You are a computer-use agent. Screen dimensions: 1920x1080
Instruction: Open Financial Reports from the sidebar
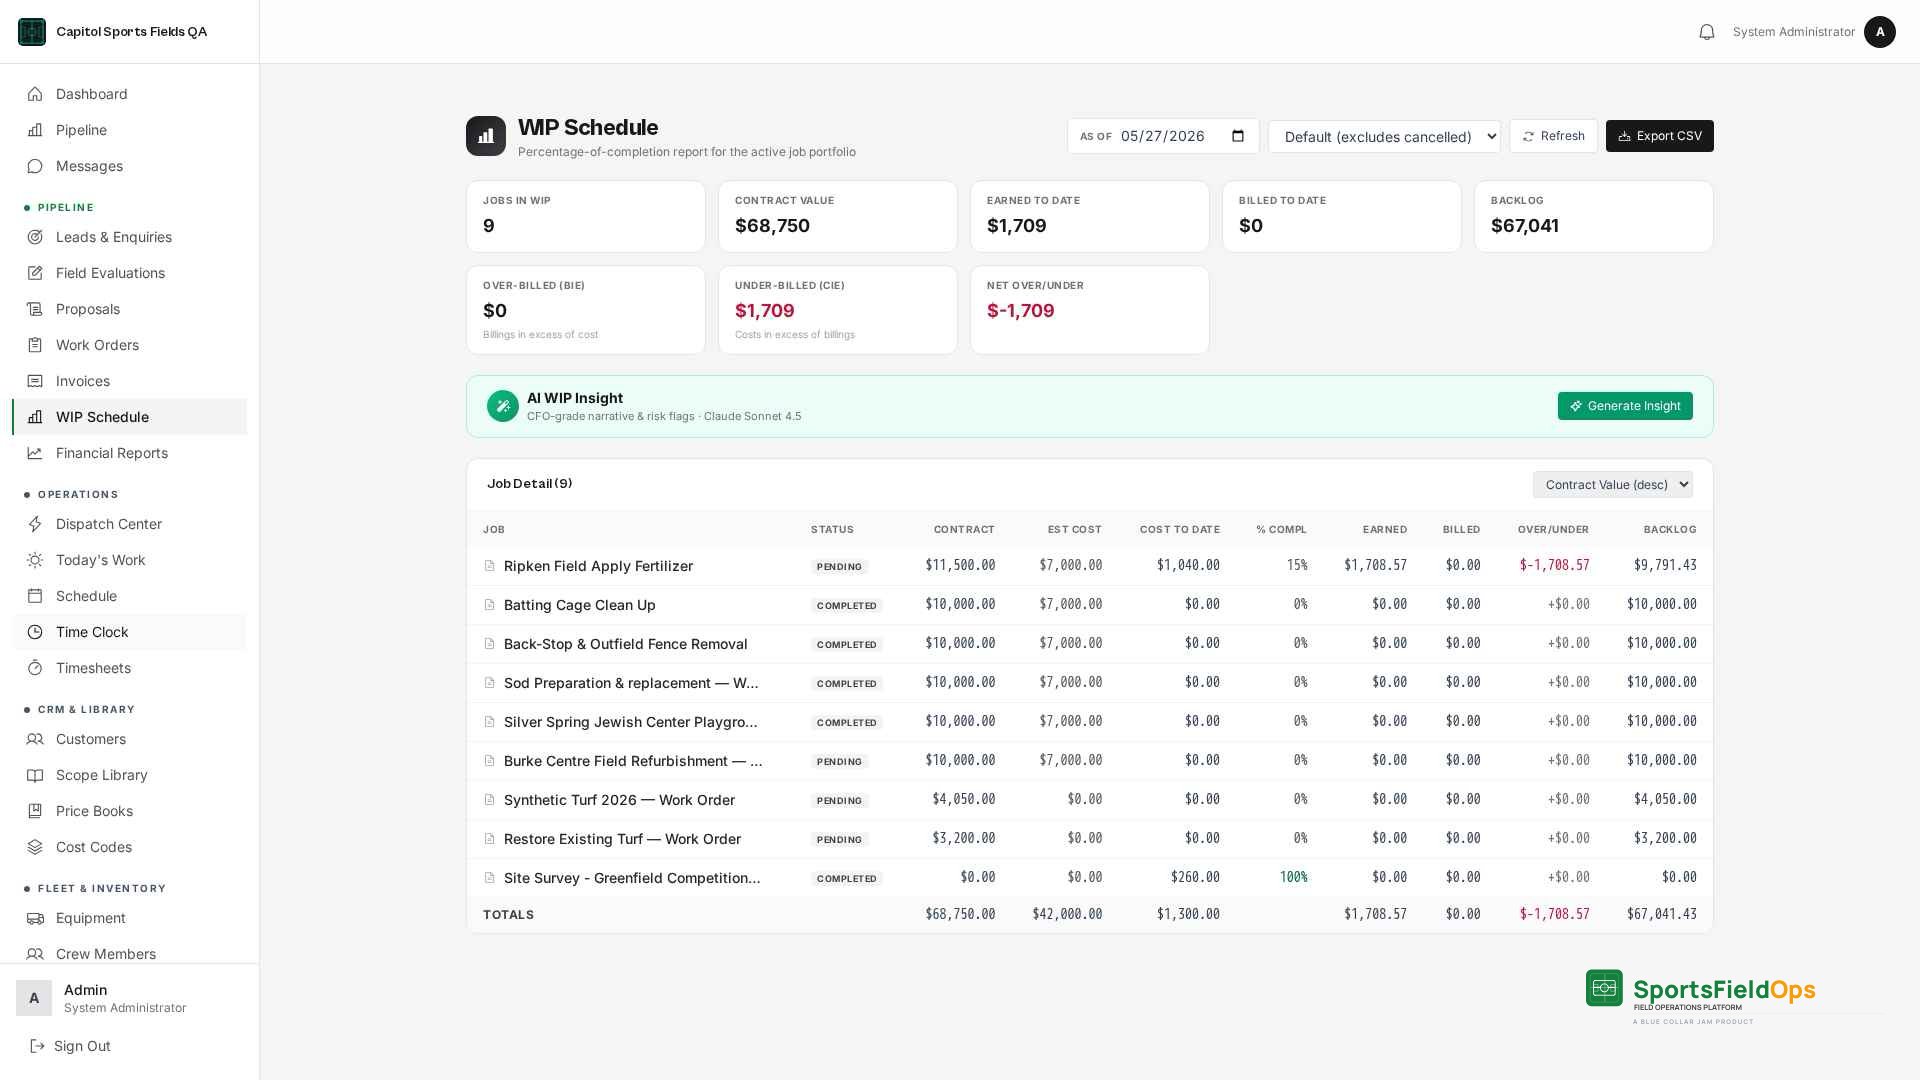pos(130,453)
